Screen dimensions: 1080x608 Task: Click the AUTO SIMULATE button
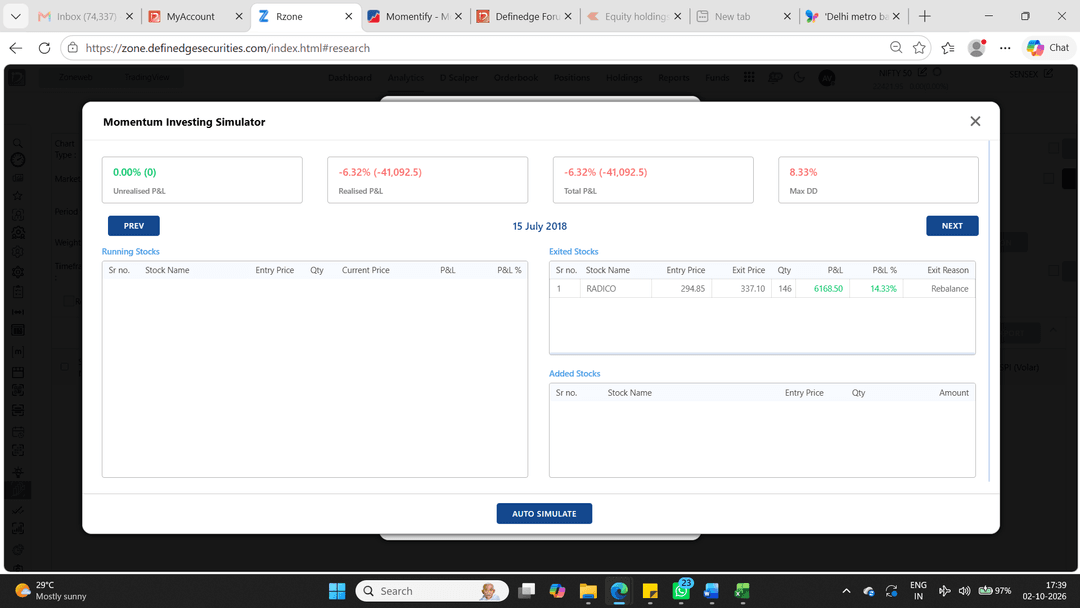tap(544, 514)
